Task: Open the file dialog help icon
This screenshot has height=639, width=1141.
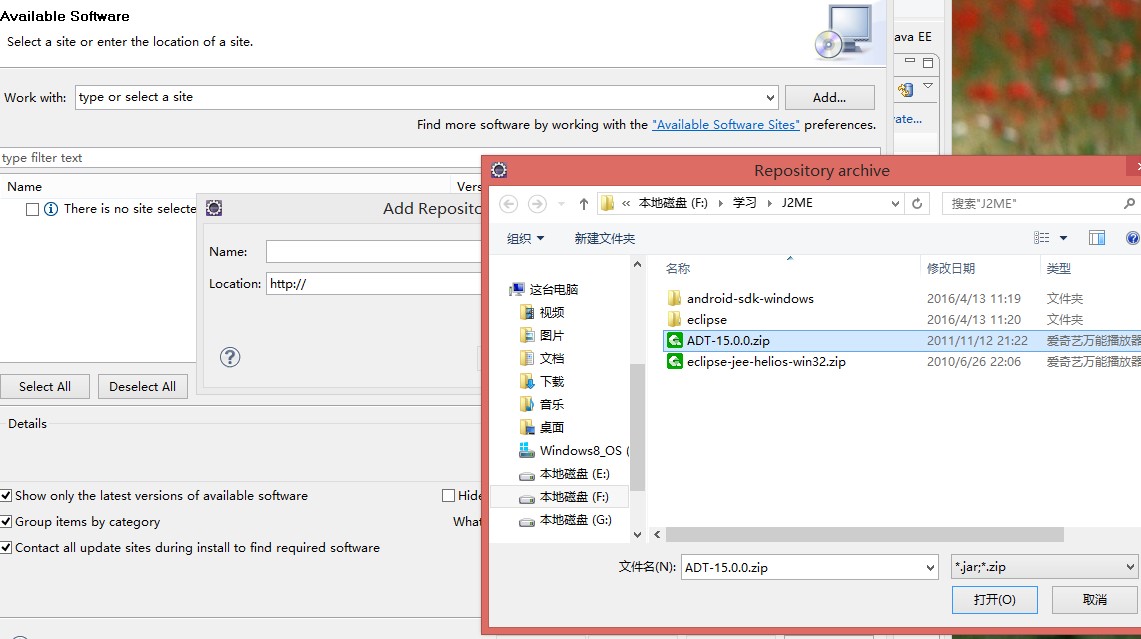Action: 1132,238
